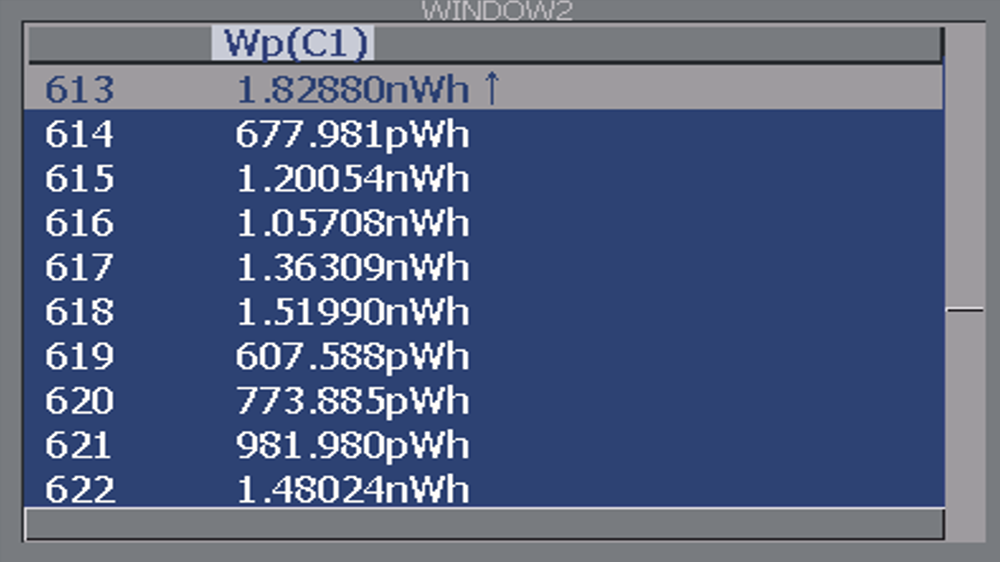Click the 1.82880nWh value

(x=352, y=90)
